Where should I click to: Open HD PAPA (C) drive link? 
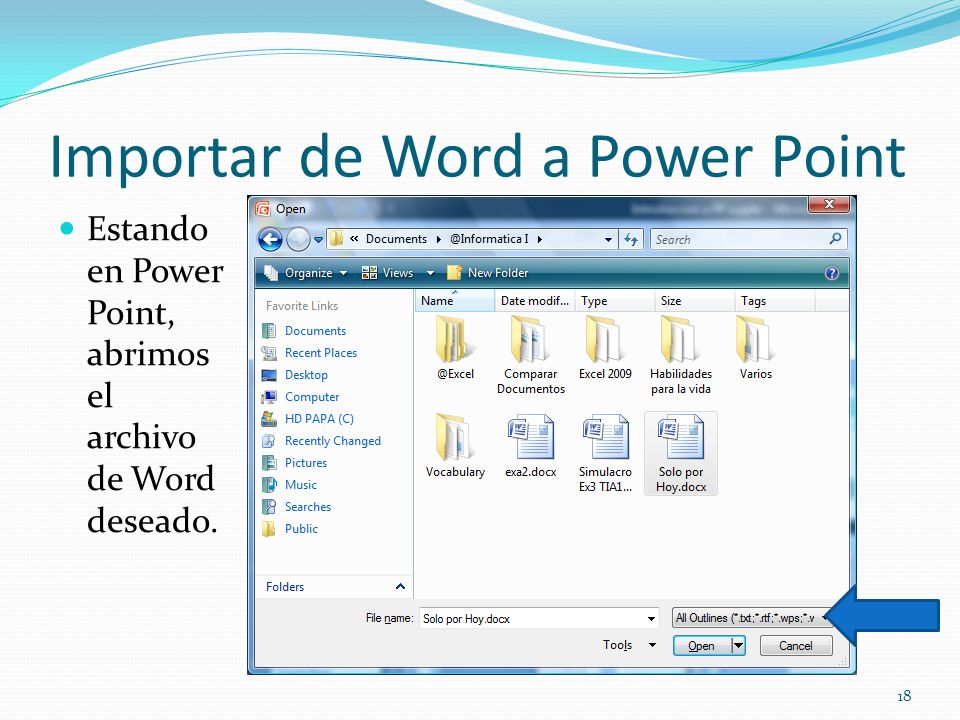(x=319, y=419)
